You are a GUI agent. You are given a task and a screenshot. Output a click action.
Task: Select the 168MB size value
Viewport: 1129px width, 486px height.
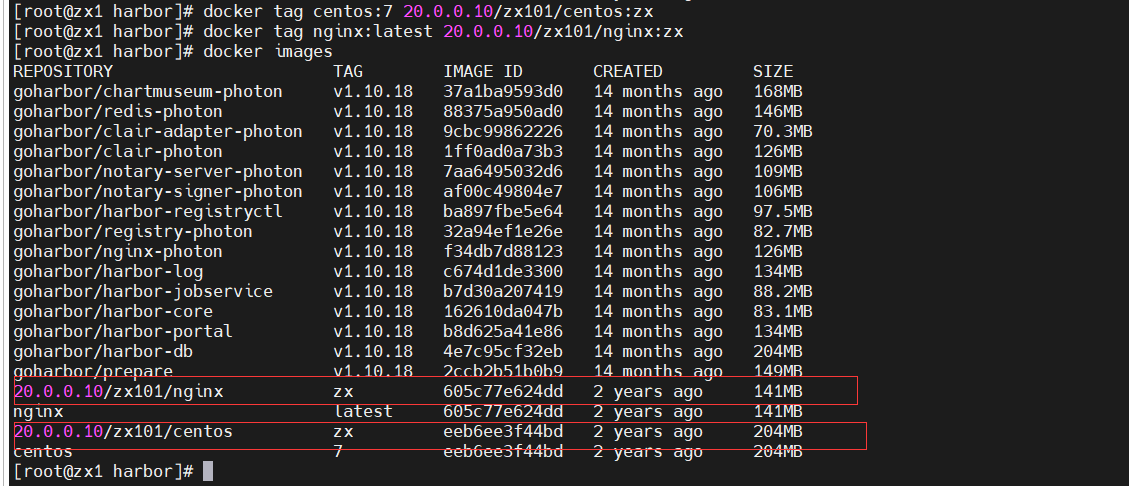778,92
